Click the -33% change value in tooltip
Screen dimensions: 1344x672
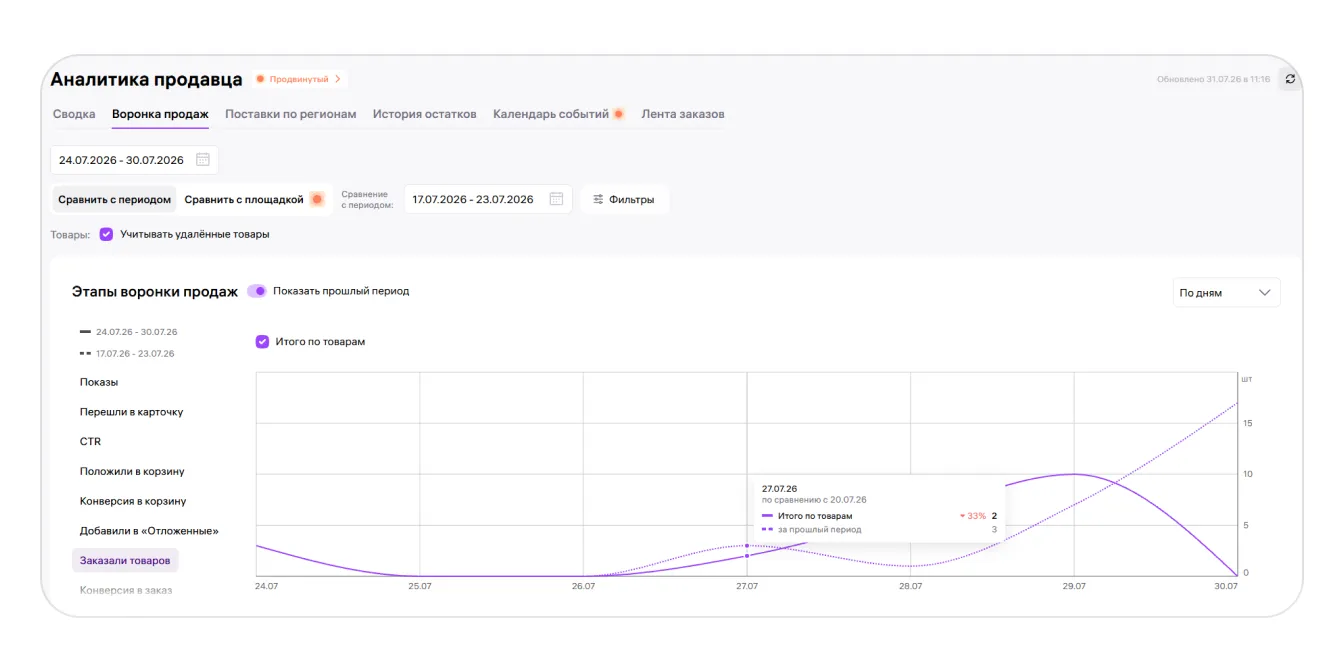click(x=972, y=516)
